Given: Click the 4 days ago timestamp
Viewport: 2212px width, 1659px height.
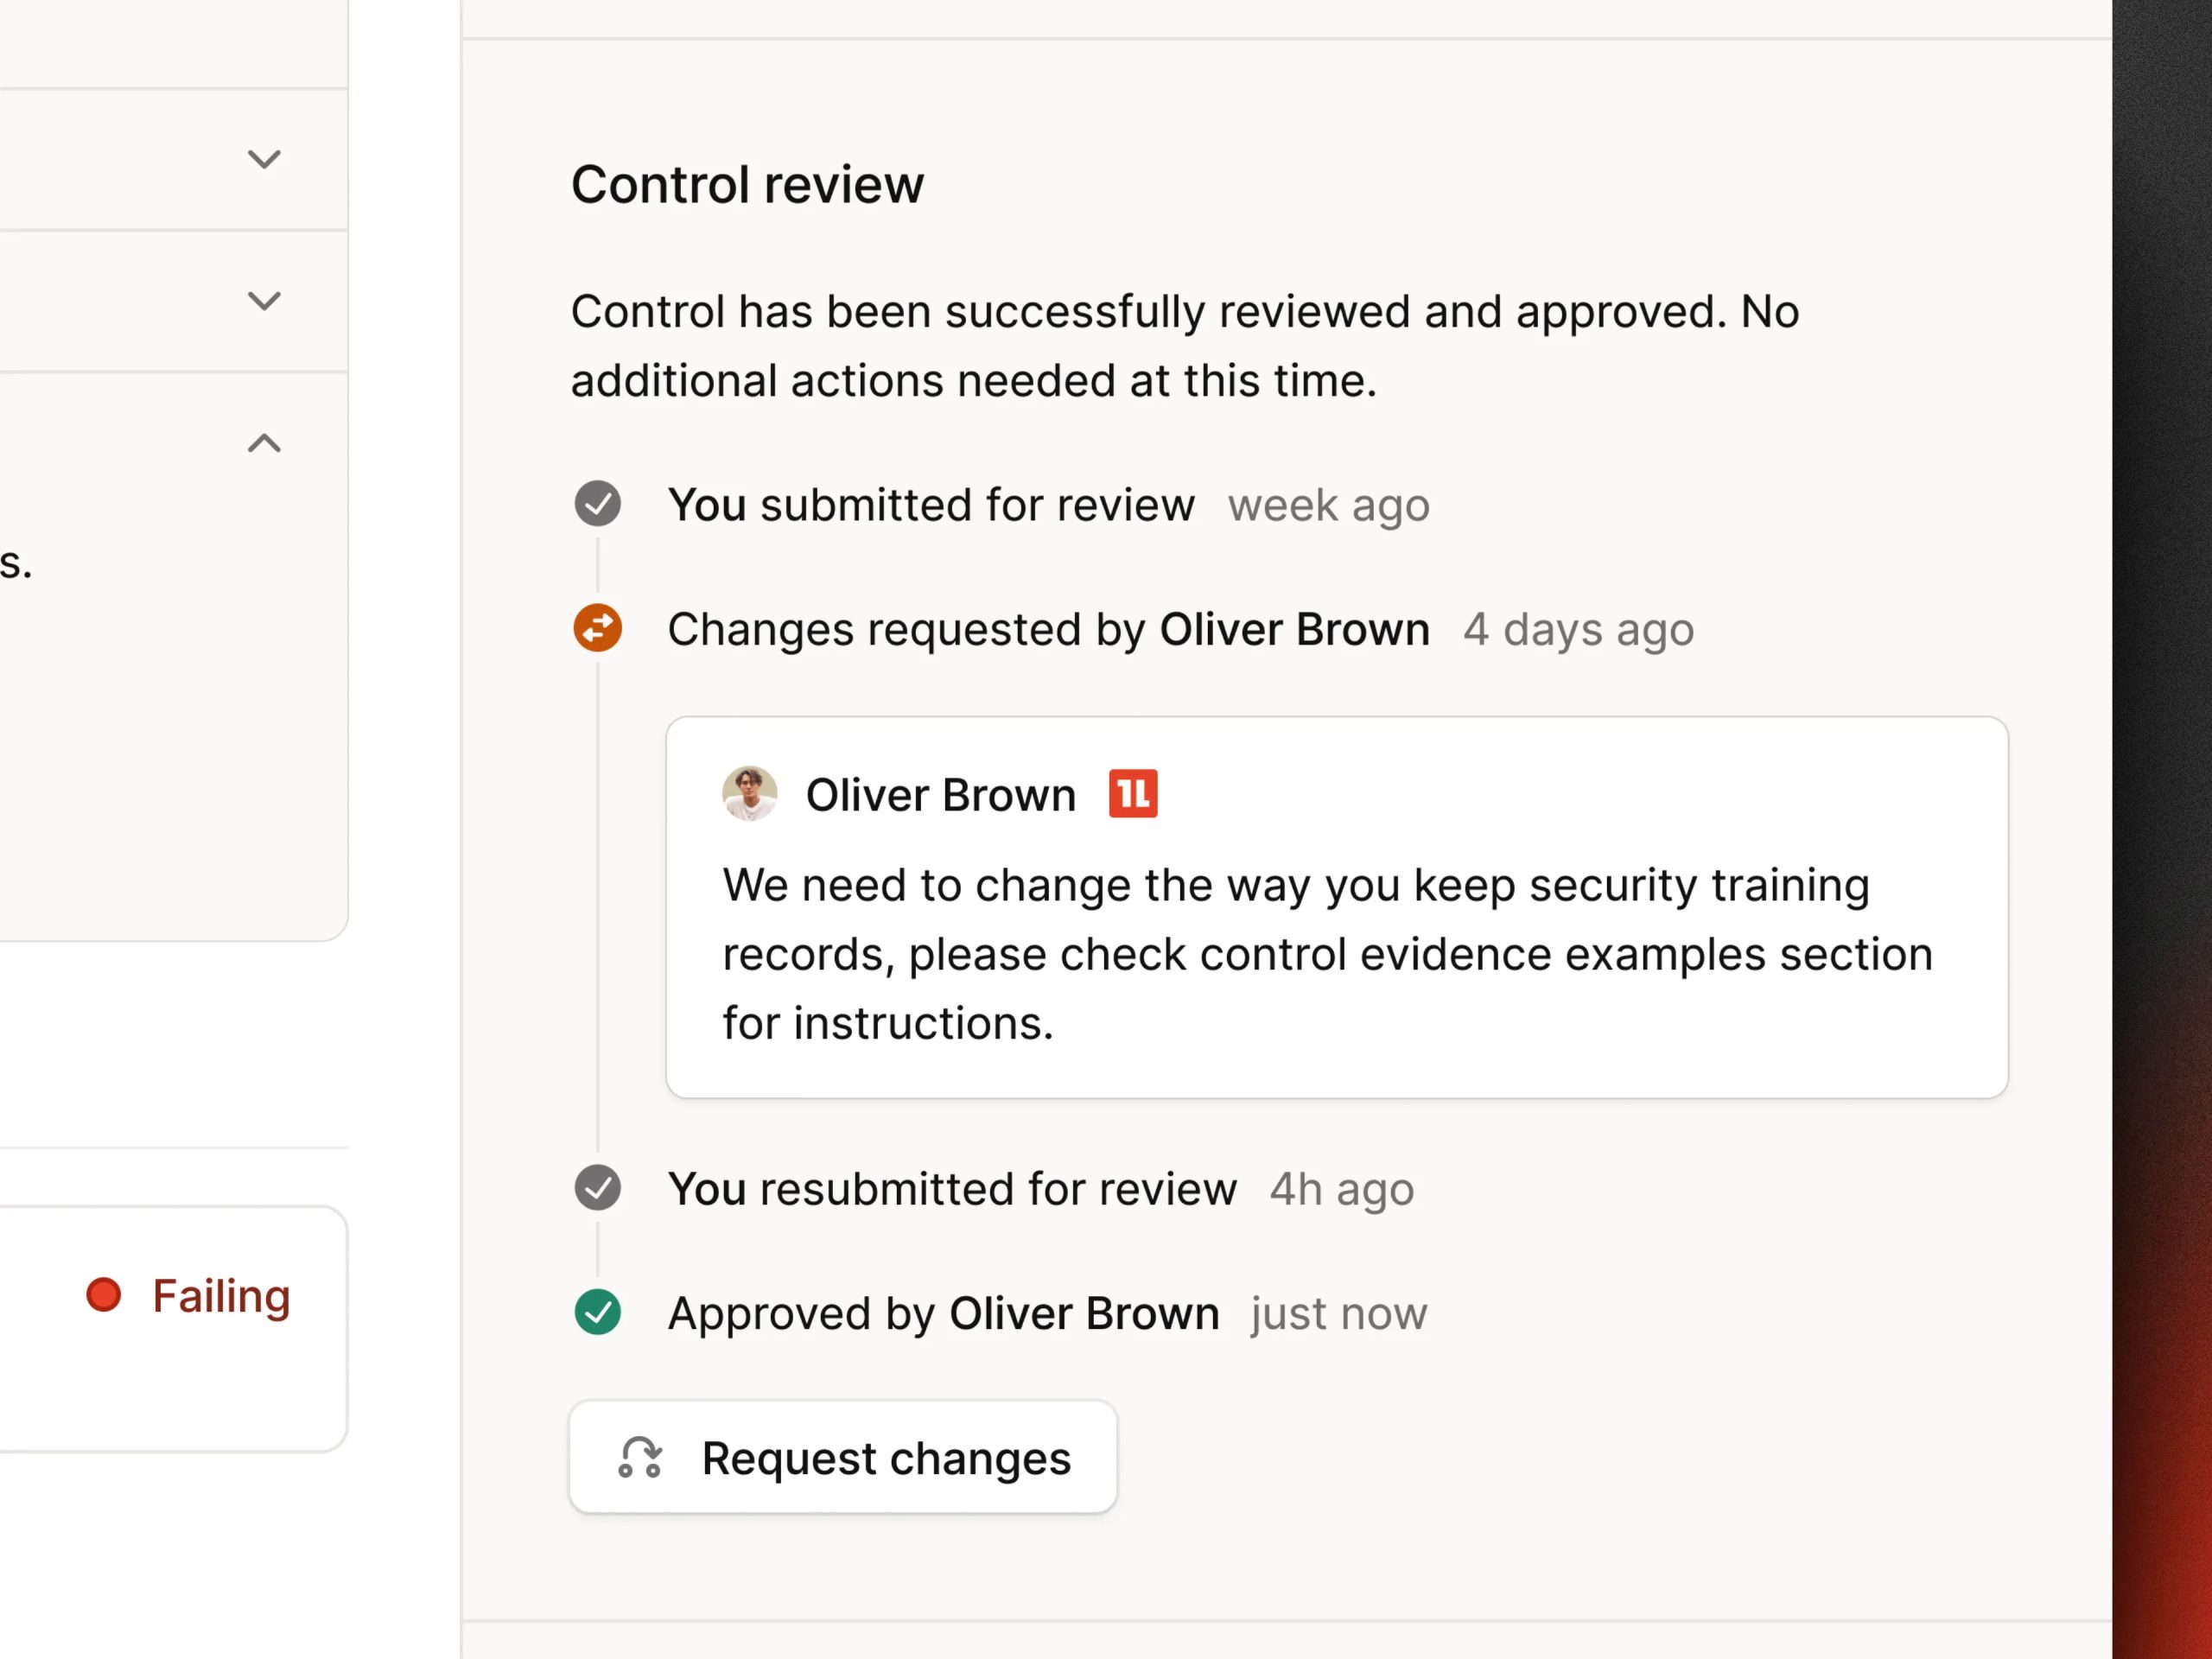Looking at the screenshot, I should (1579, 629).
